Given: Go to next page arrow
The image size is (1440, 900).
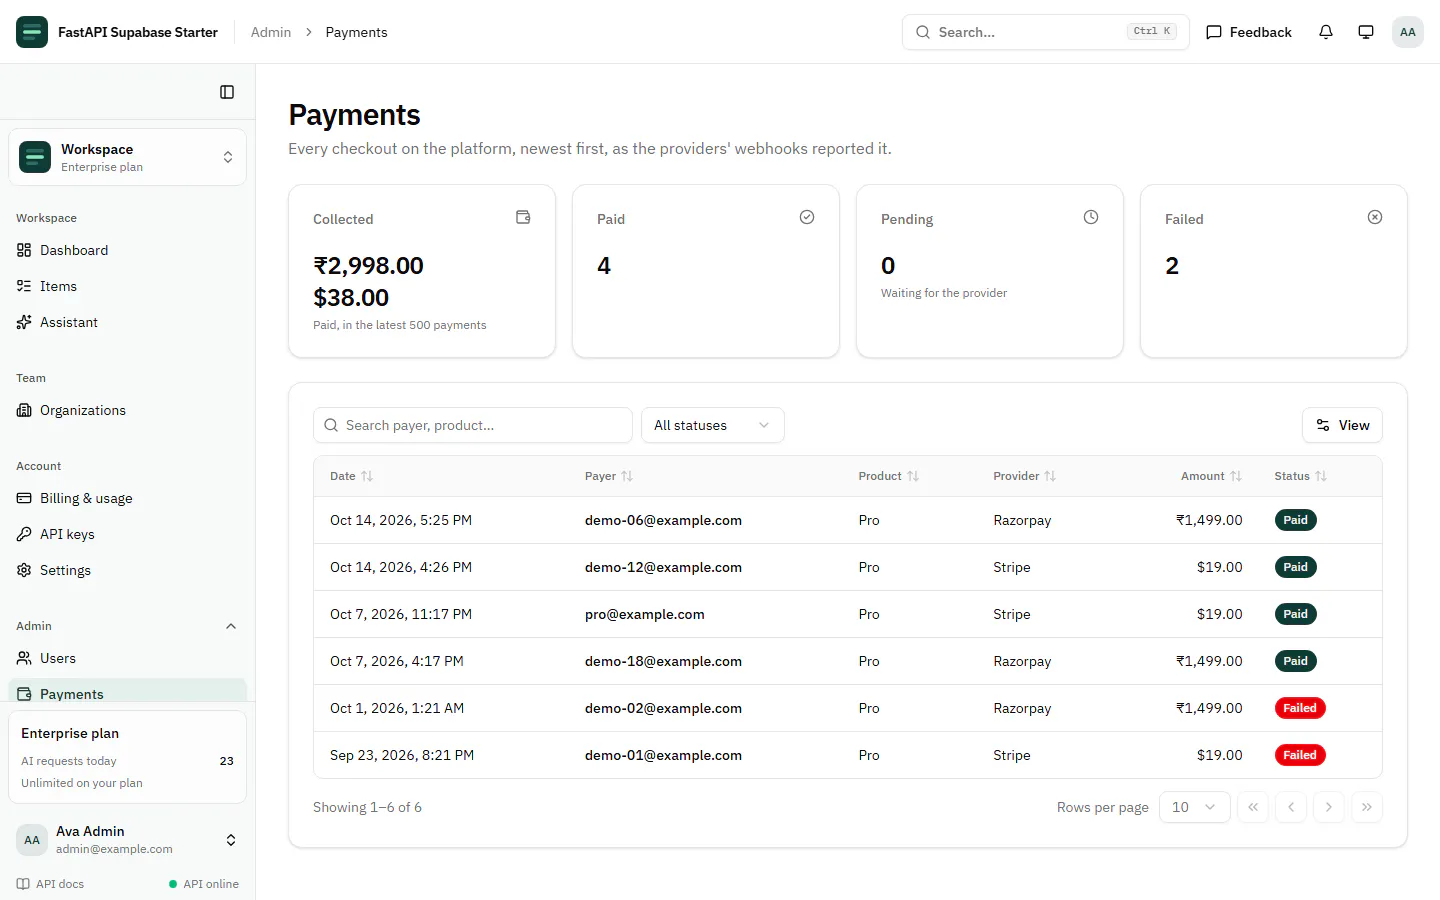Looking at the screenshot, I should point(1329,807).
